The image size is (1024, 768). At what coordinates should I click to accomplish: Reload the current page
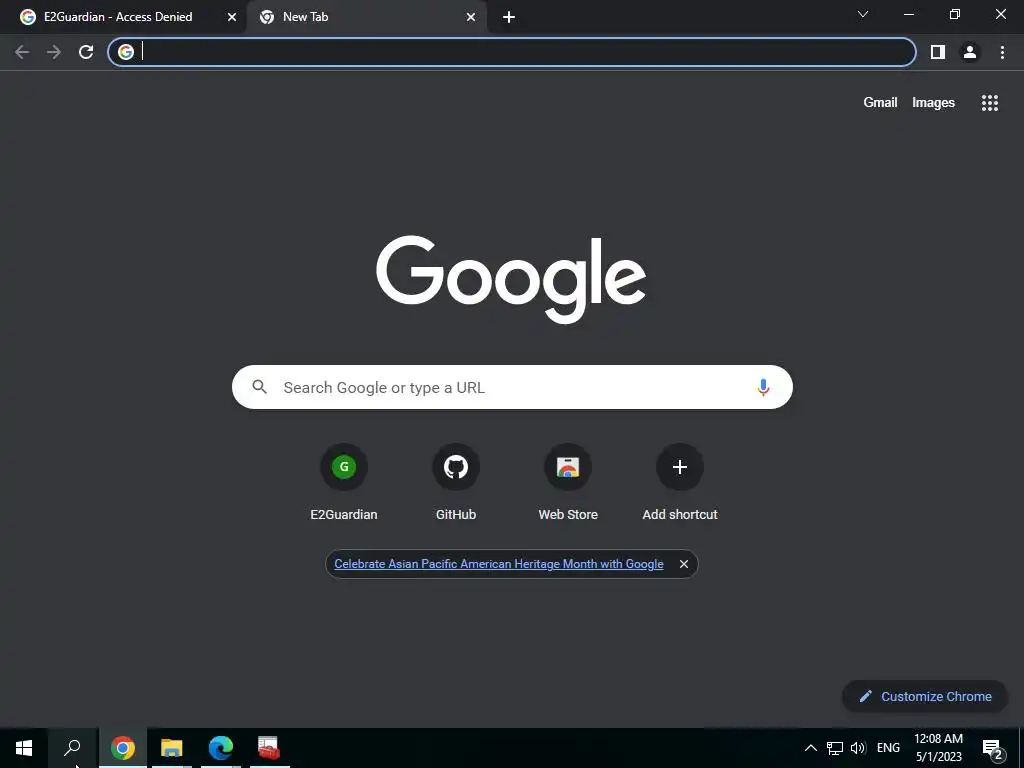(86, 52)
